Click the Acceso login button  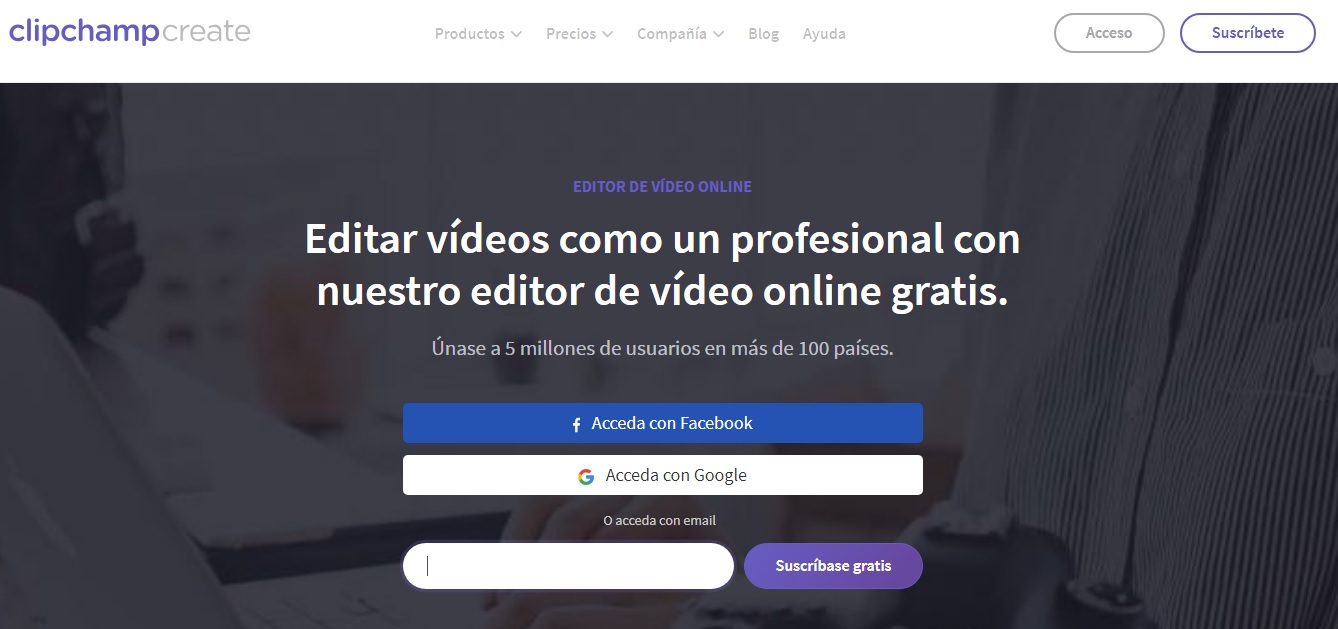click(x=1109, y=33)
